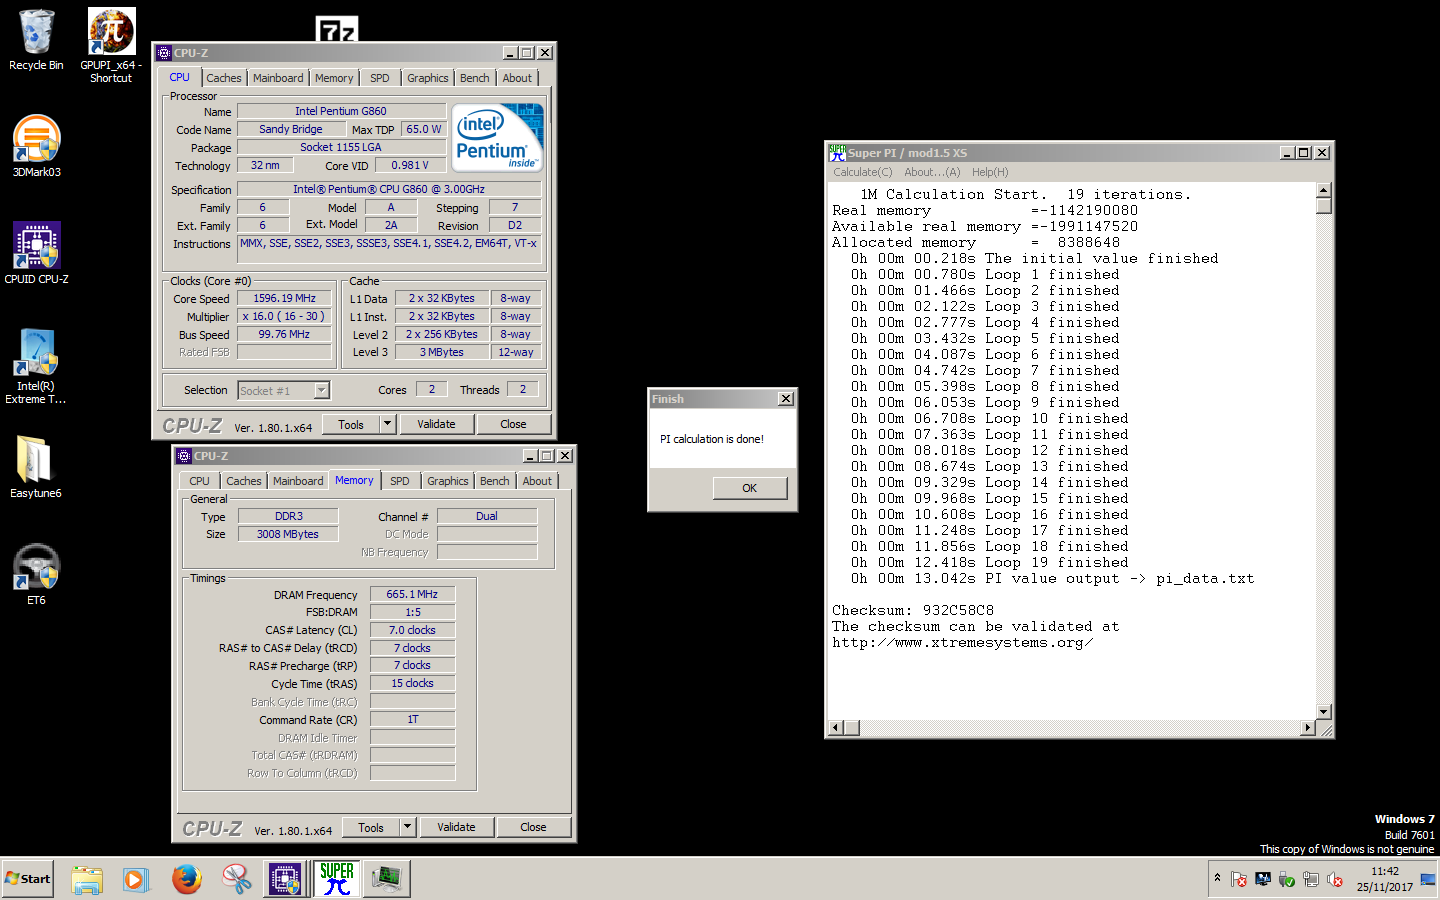Viewport: 1440px width, 900px height.
Task: Open Windows Media Player from taskbar
Action: [136, 879]
